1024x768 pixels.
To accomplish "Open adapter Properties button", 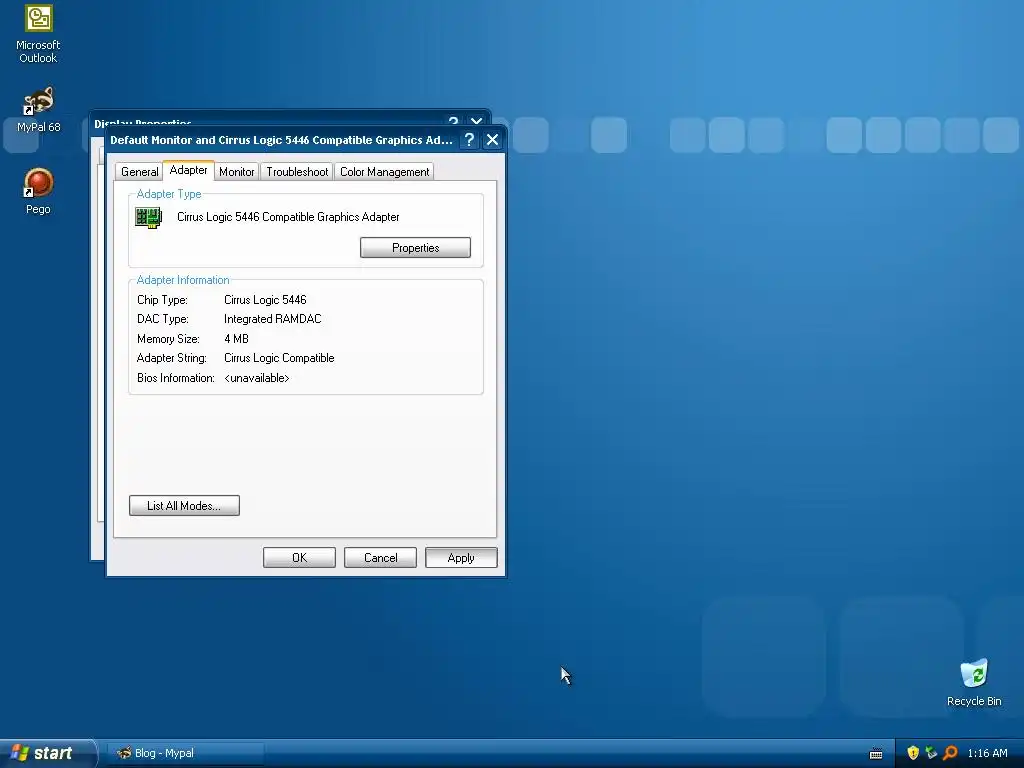I will (x=415, y=248).
